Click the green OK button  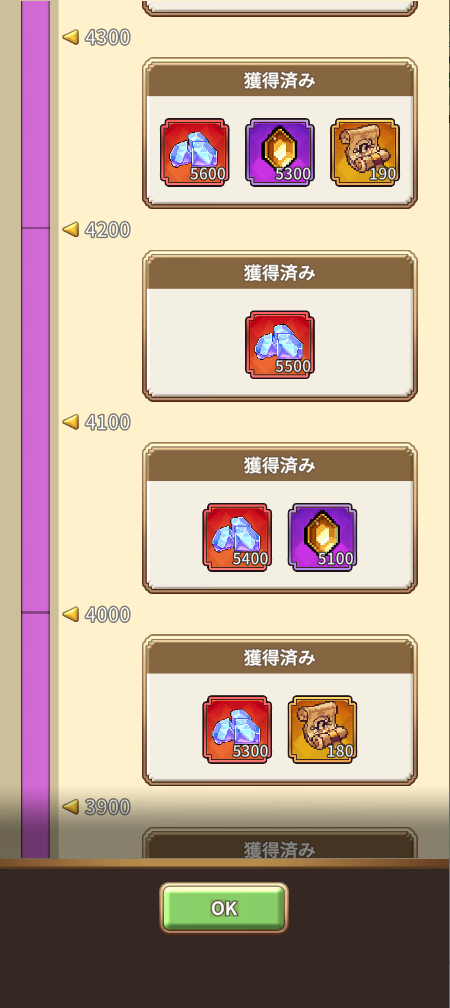pyautogui.click(x=224, y=908)
